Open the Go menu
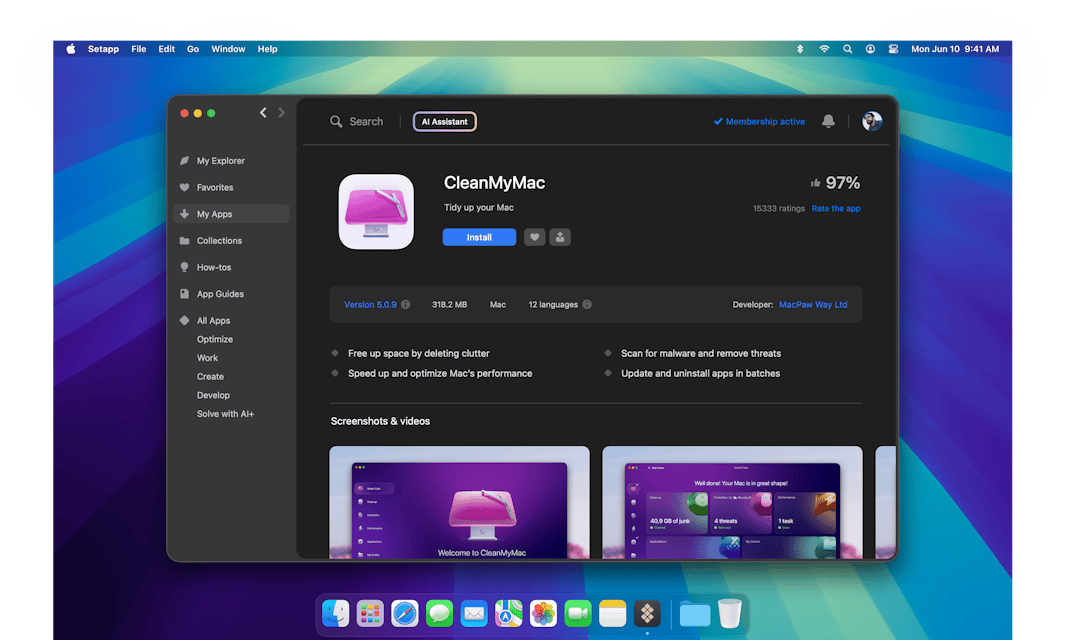Image resolution: width=1065 pixels, height=640 pixels. [x=193, y=49]
